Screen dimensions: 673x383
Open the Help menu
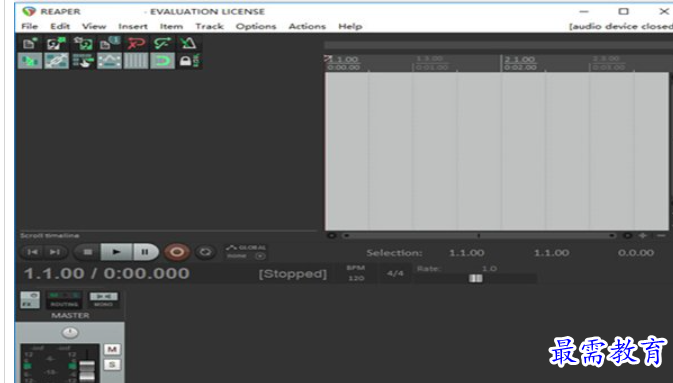point(350,26)
